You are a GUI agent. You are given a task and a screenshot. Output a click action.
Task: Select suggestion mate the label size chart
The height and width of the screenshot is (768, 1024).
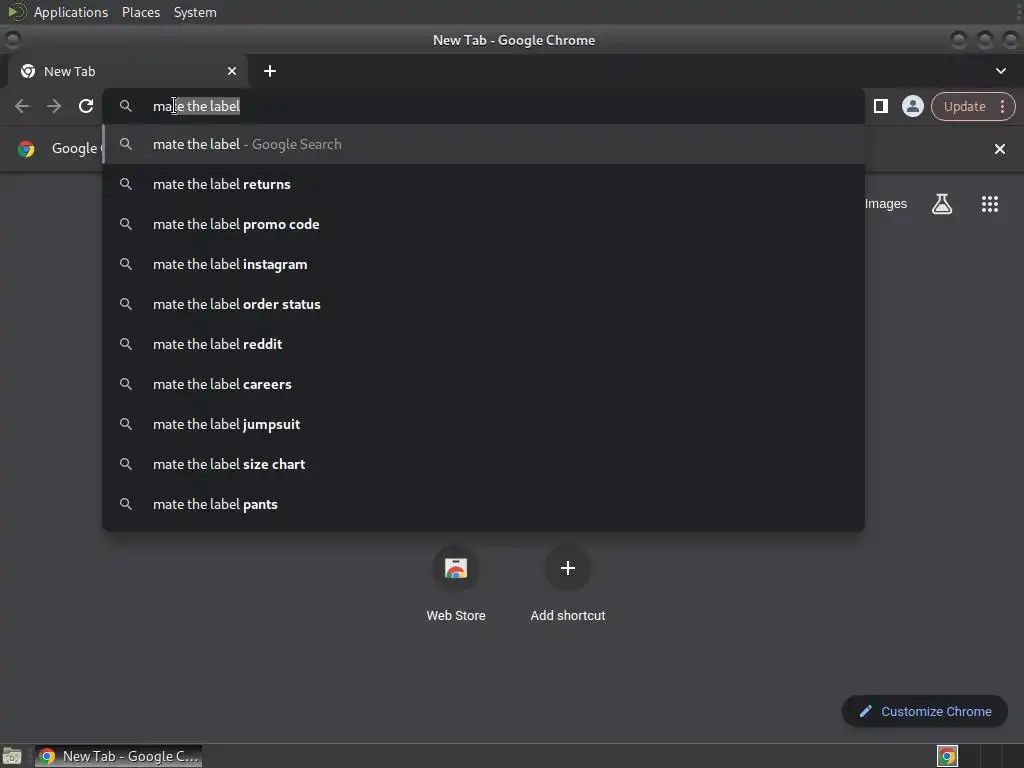[483, 464]
